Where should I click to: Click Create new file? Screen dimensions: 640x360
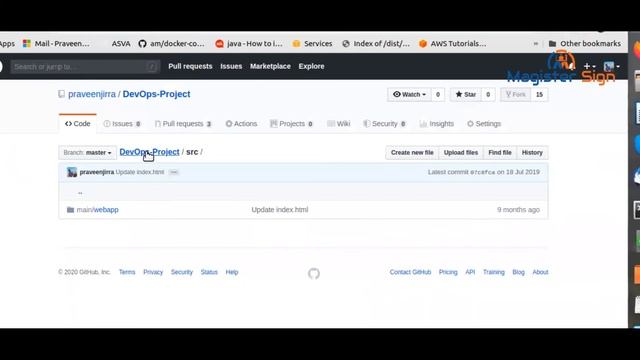click(x=412, y=153)
